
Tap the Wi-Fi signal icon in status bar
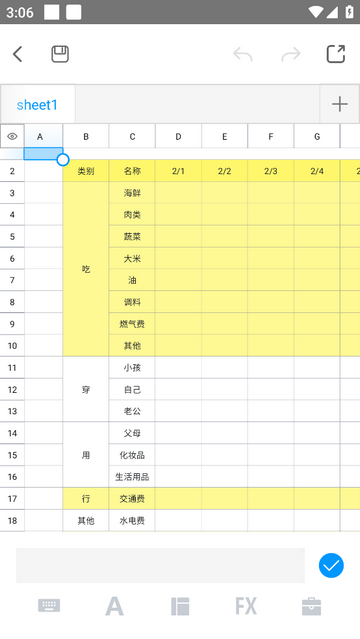click(316, 12)
